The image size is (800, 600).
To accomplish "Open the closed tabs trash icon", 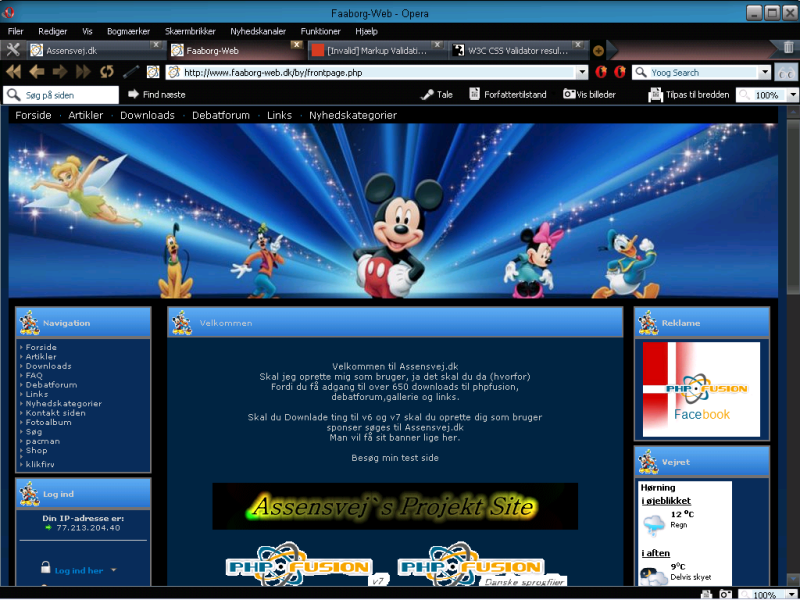I will click(x=788, y=49).
